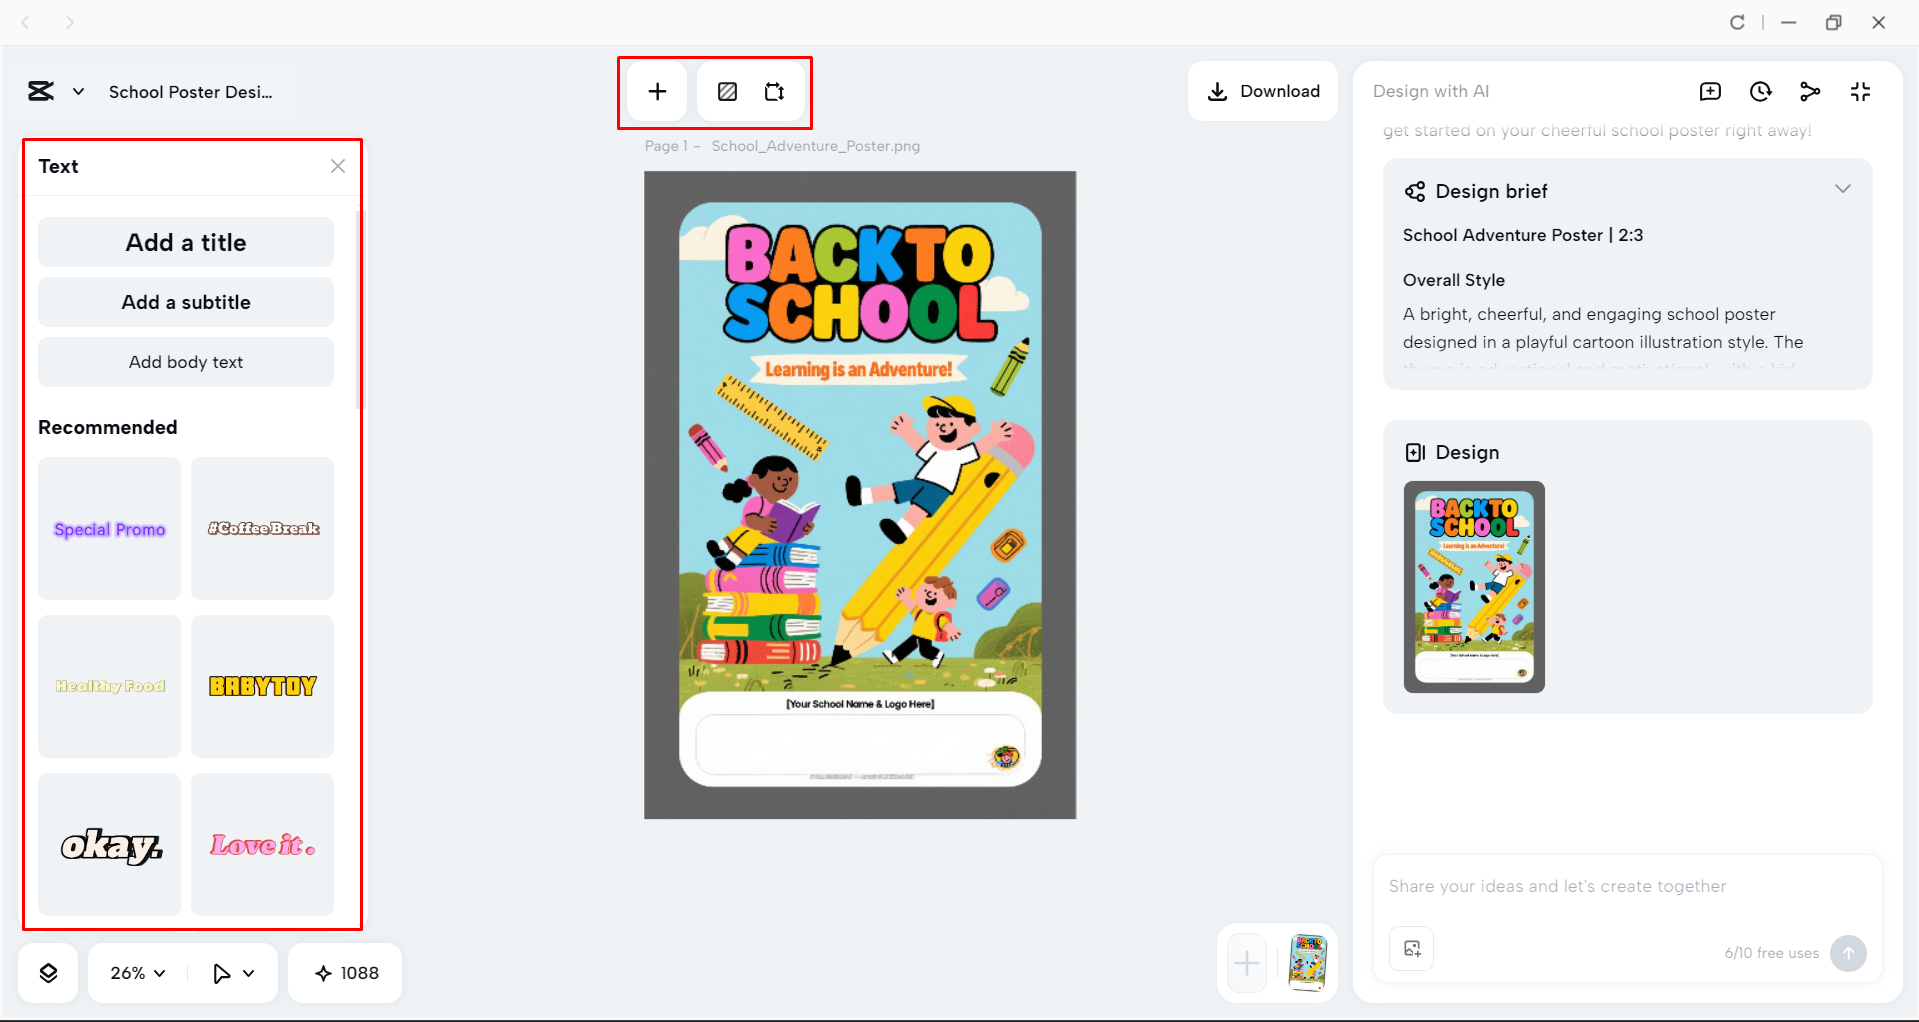The image size is (1919, 1022).
Task: Download the poster design
Action: click(x=1262, y=91)
